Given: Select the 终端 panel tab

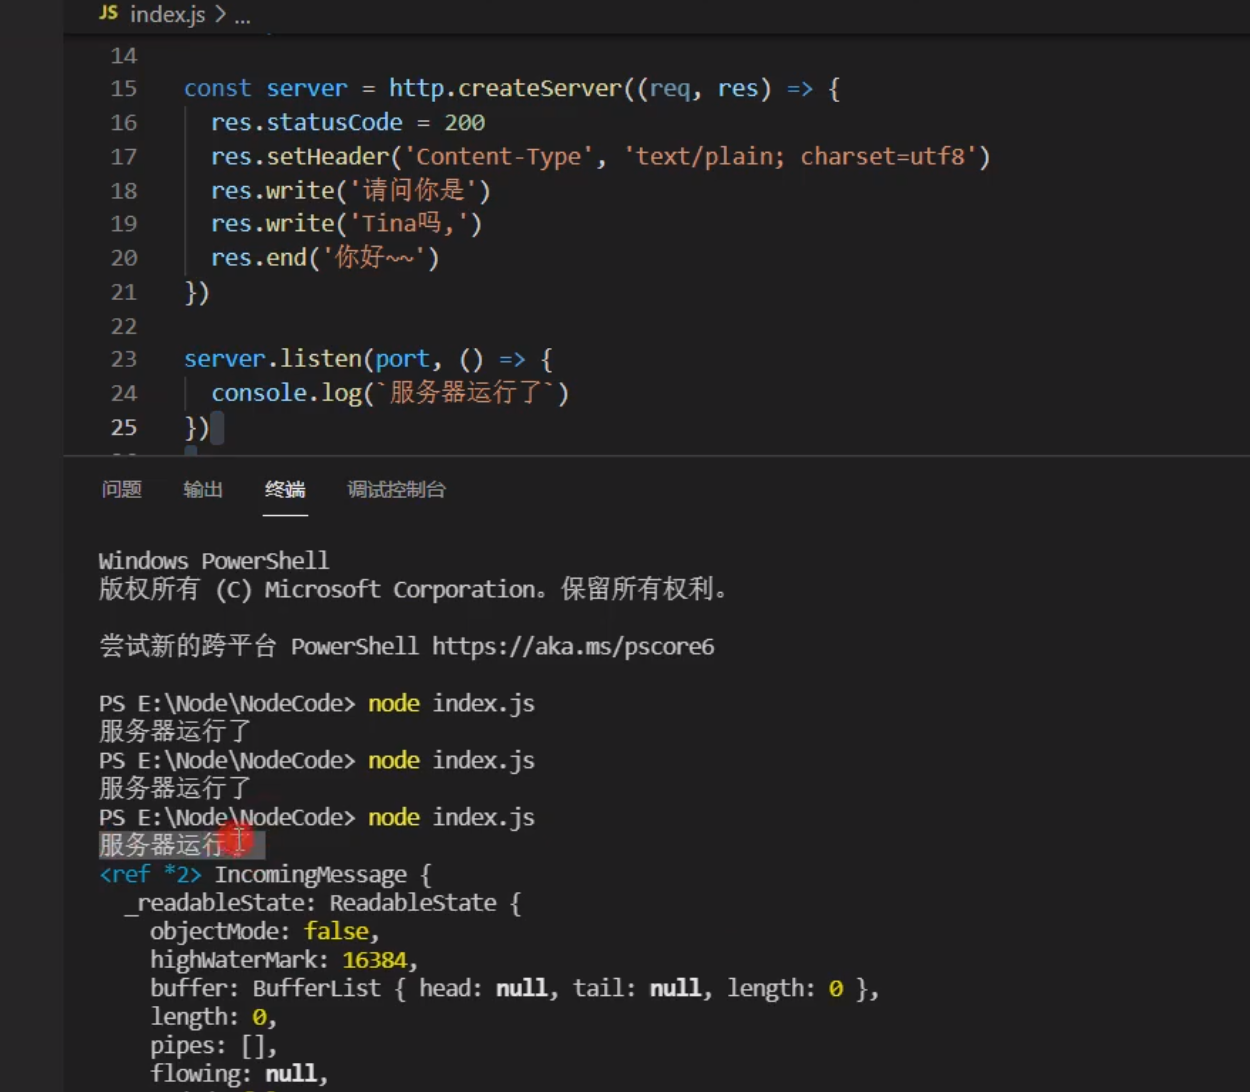Looking at the screenshot, I should (285, 489).
